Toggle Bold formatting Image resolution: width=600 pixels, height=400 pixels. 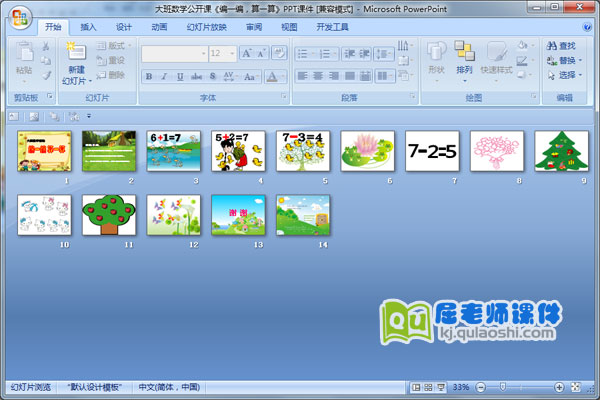pyautogui.click(x=149, y=76)
